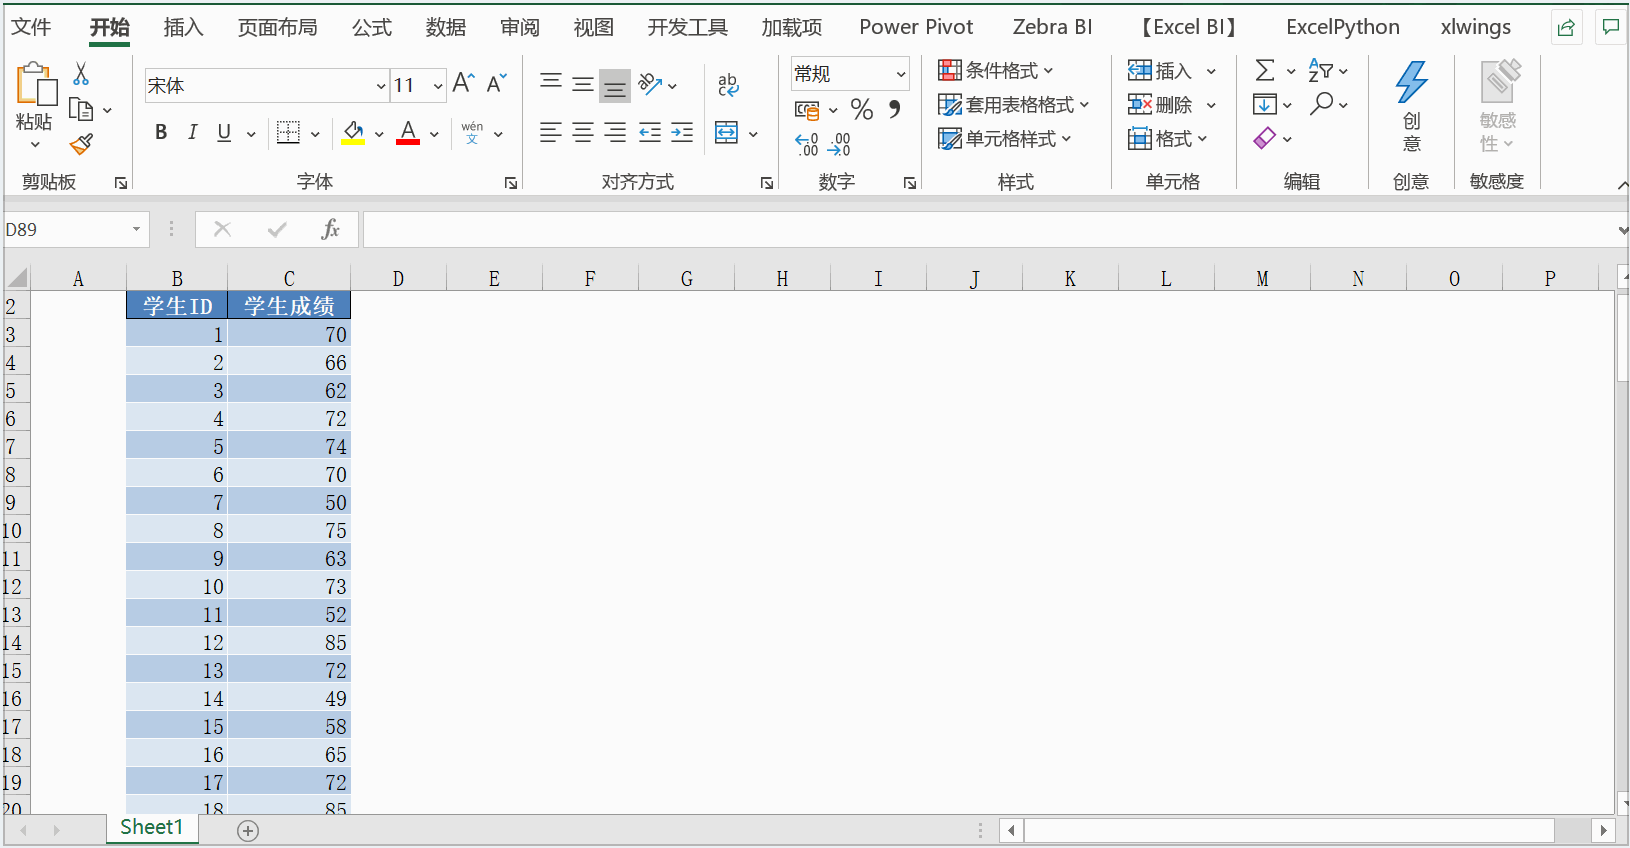The height and width of the screenshot is (848, 1630).
Task: Align text right
Action: (616, 132)
